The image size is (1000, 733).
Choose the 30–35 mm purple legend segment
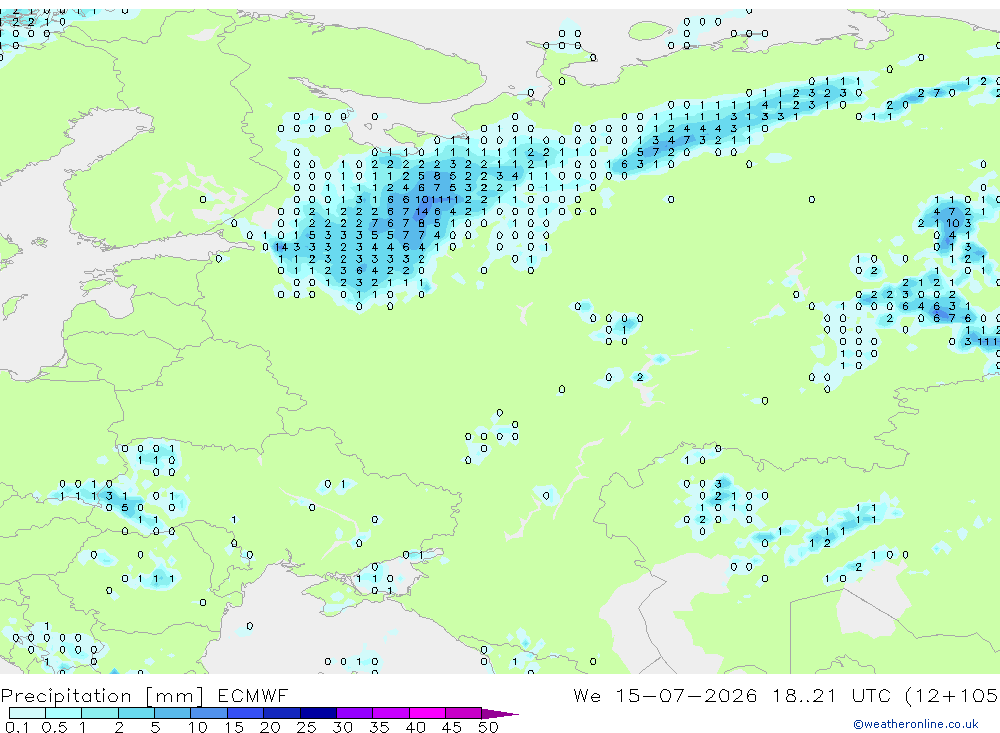(354, 713)
